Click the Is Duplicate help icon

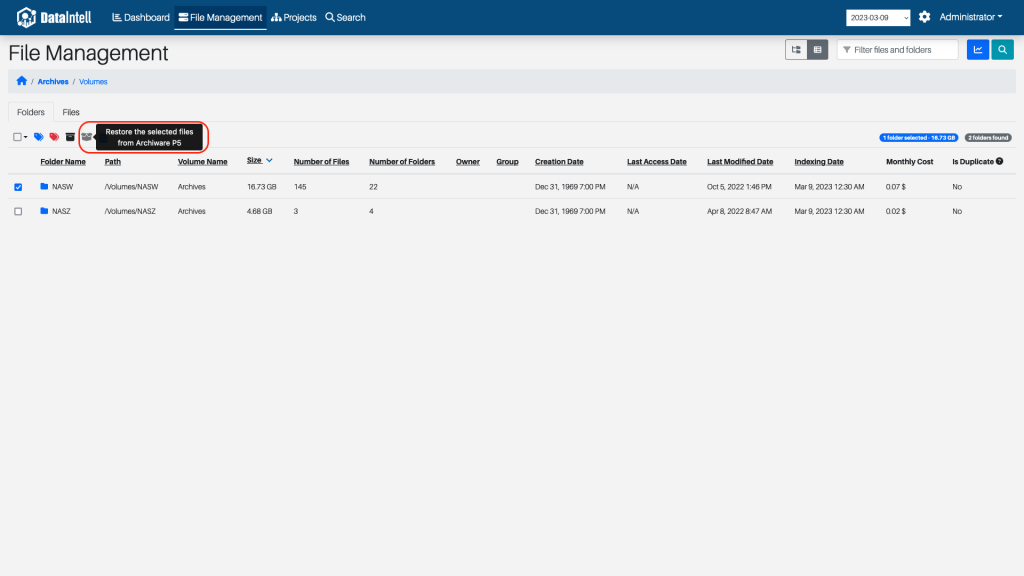pyautogui.click(x=999, y=161)
